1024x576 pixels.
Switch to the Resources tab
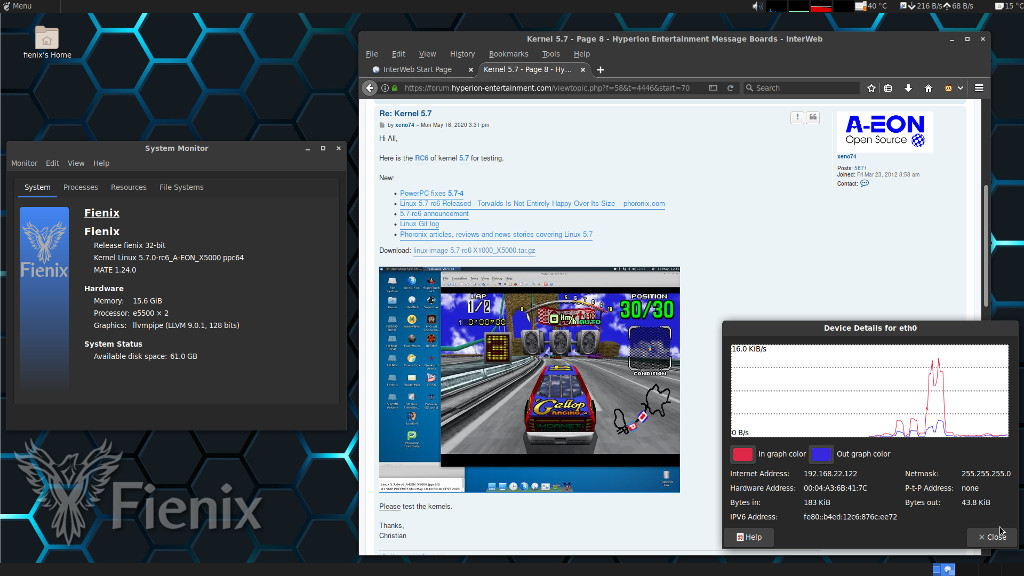pos(129,187)
